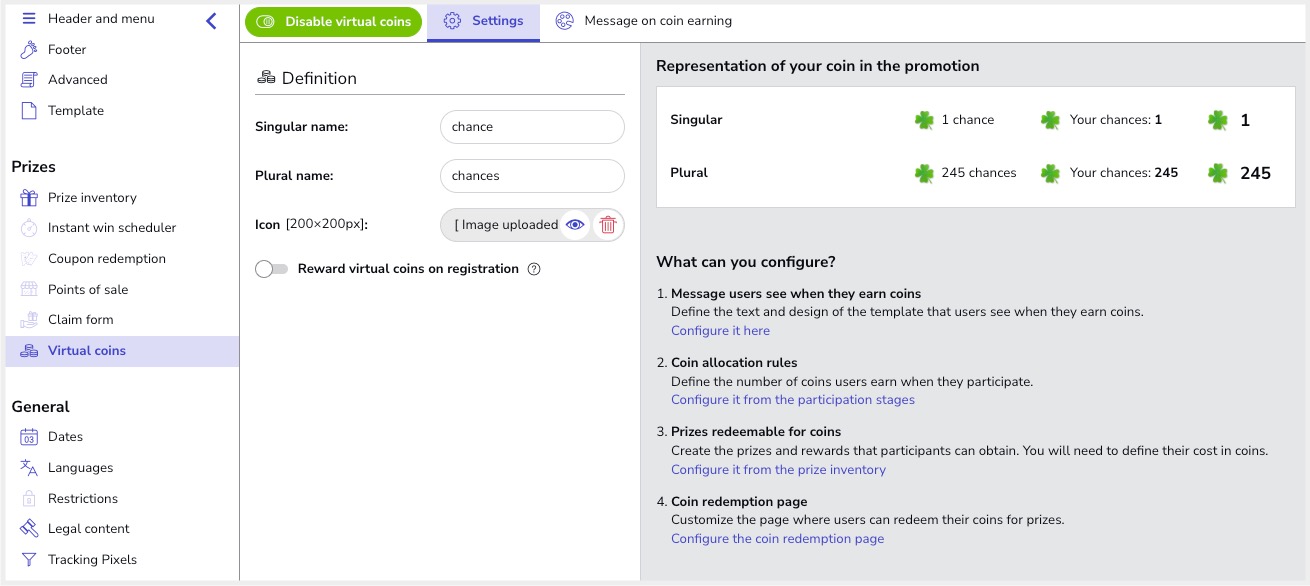Click the Dates calendar icon

coord(29,437)
